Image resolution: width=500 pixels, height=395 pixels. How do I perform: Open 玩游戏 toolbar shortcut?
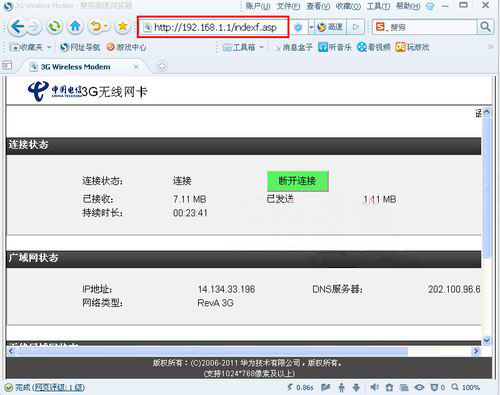coord(412,47)
